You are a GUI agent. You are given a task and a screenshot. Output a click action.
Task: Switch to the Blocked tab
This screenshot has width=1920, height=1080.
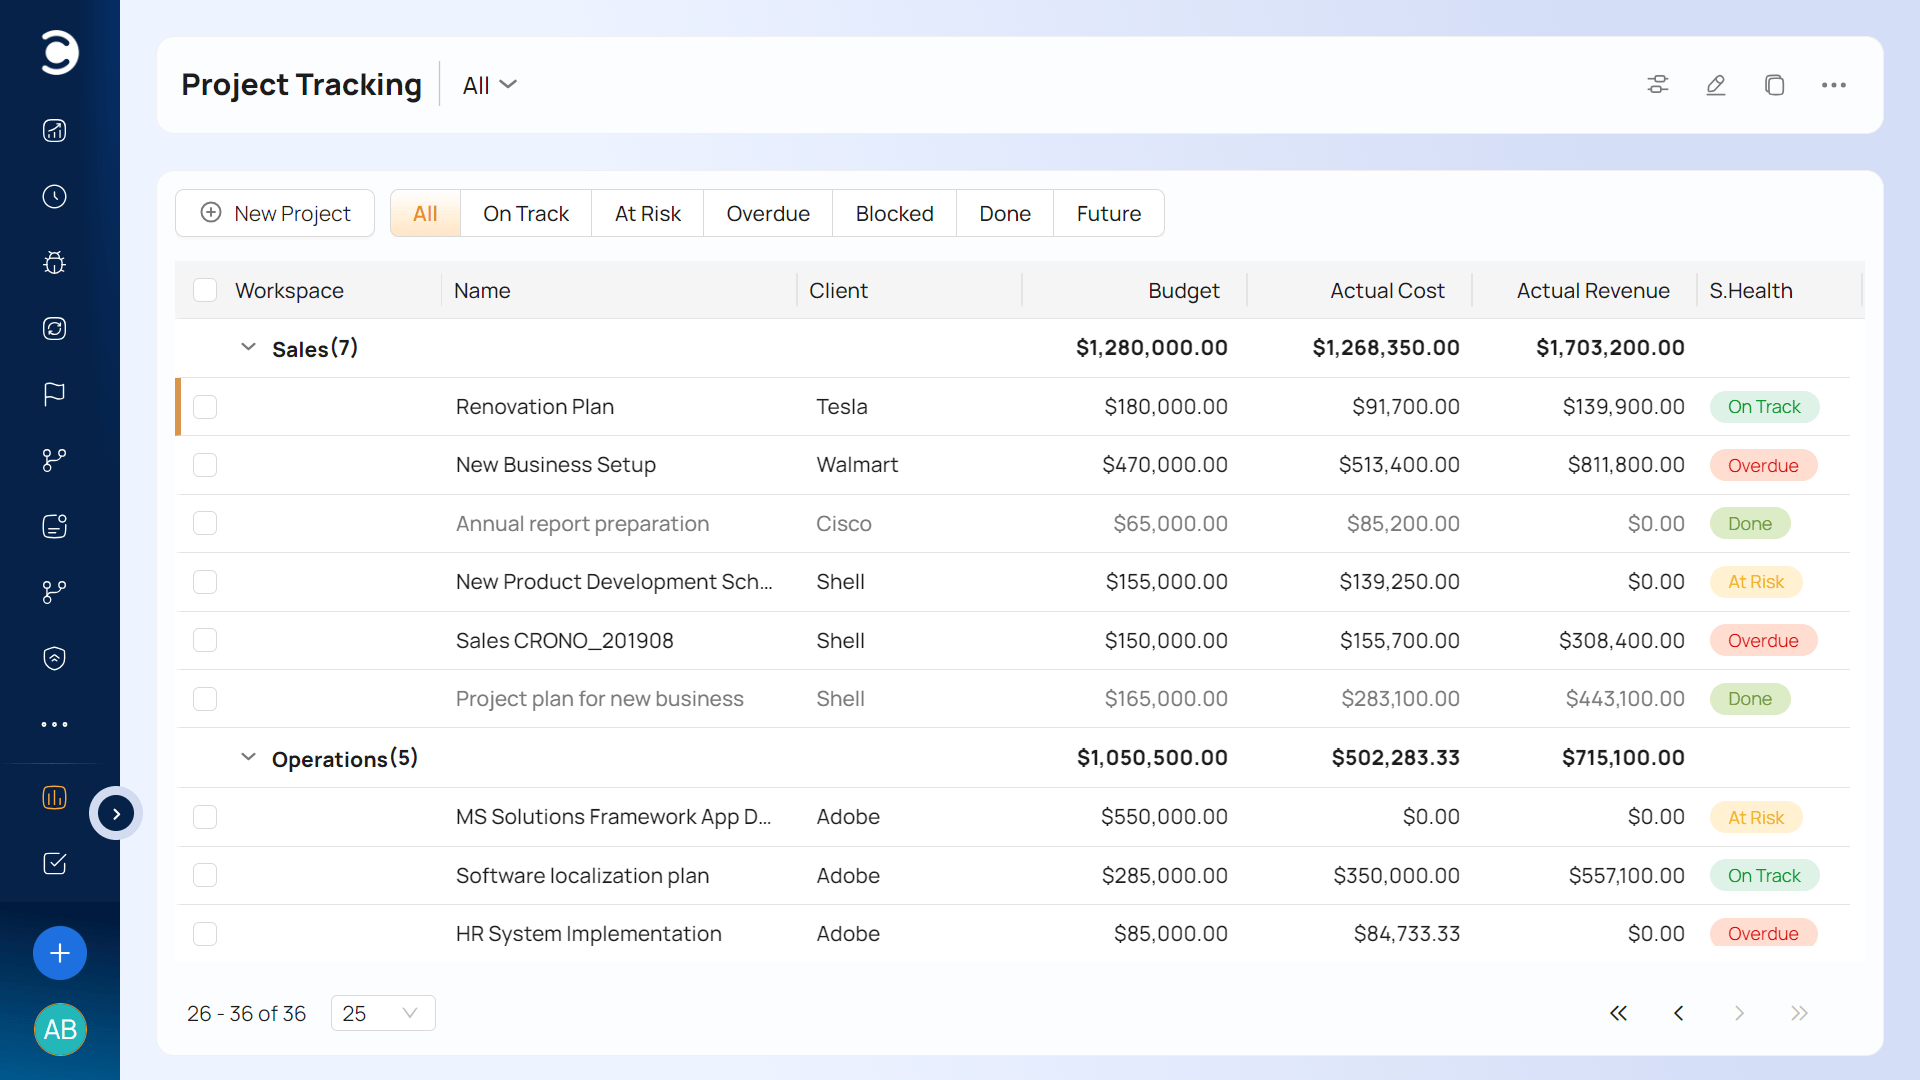click(x=894, y=213)
